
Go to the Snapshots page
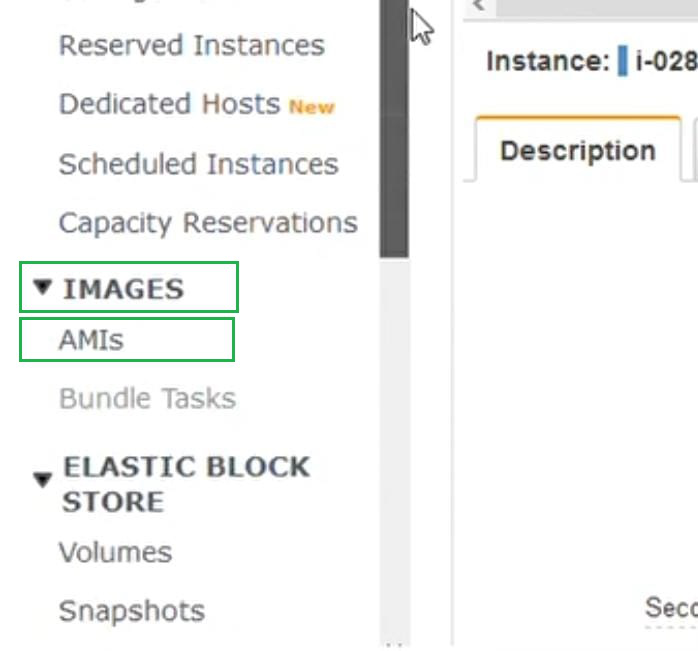(131, 611)
